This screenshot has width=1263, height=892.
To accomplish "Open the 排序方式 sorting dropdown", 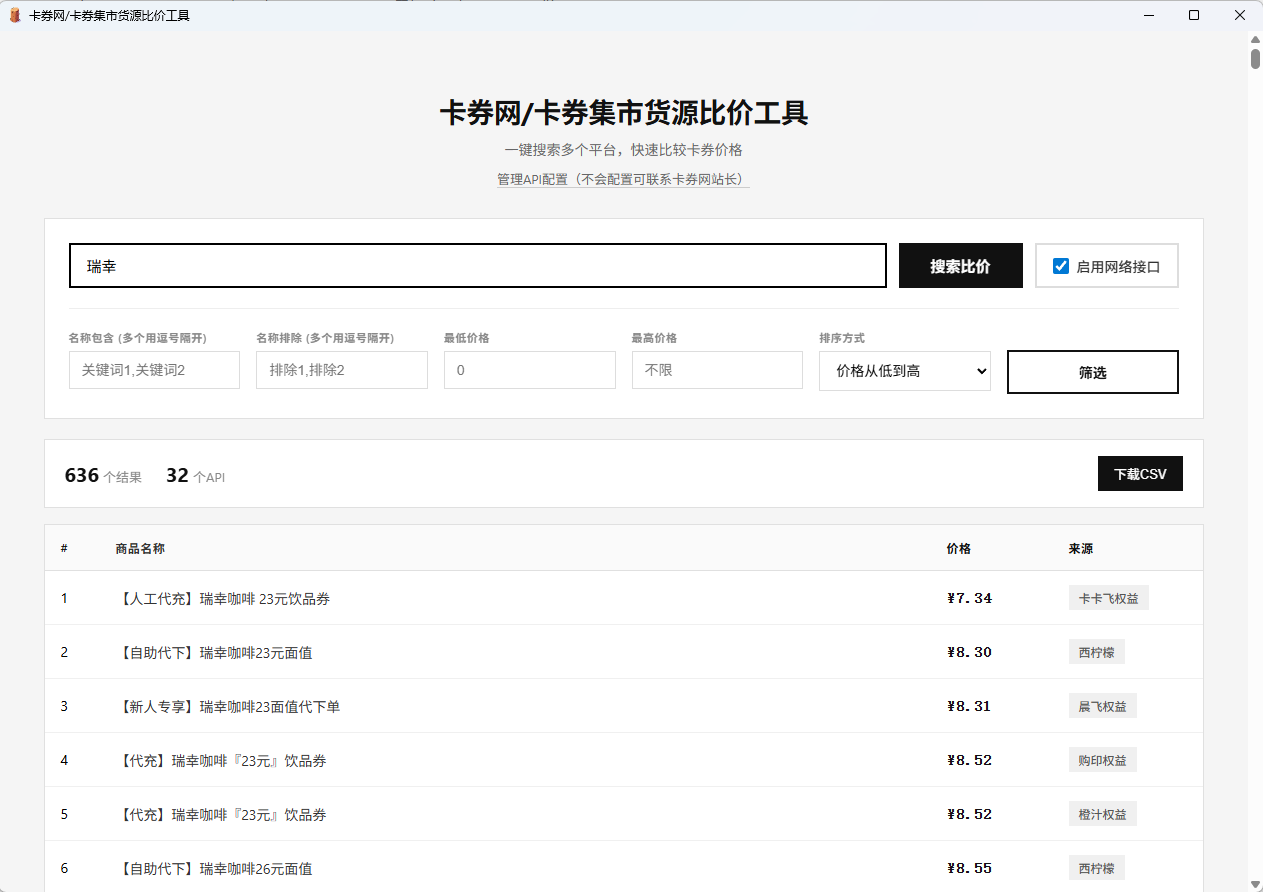I will coord(904,371).
